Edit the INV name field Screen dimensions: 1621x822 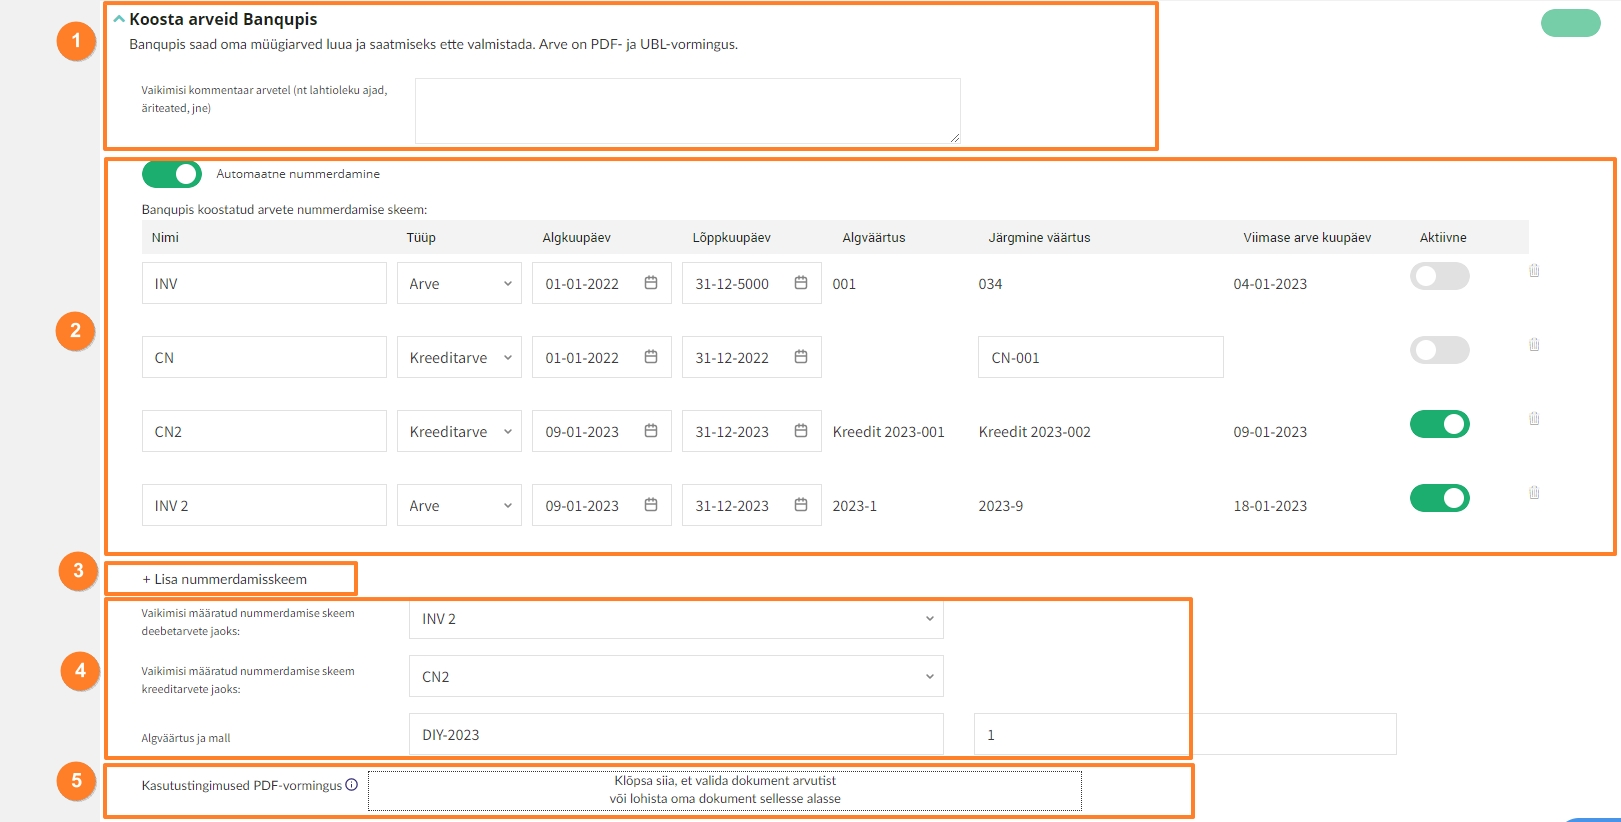264,283
